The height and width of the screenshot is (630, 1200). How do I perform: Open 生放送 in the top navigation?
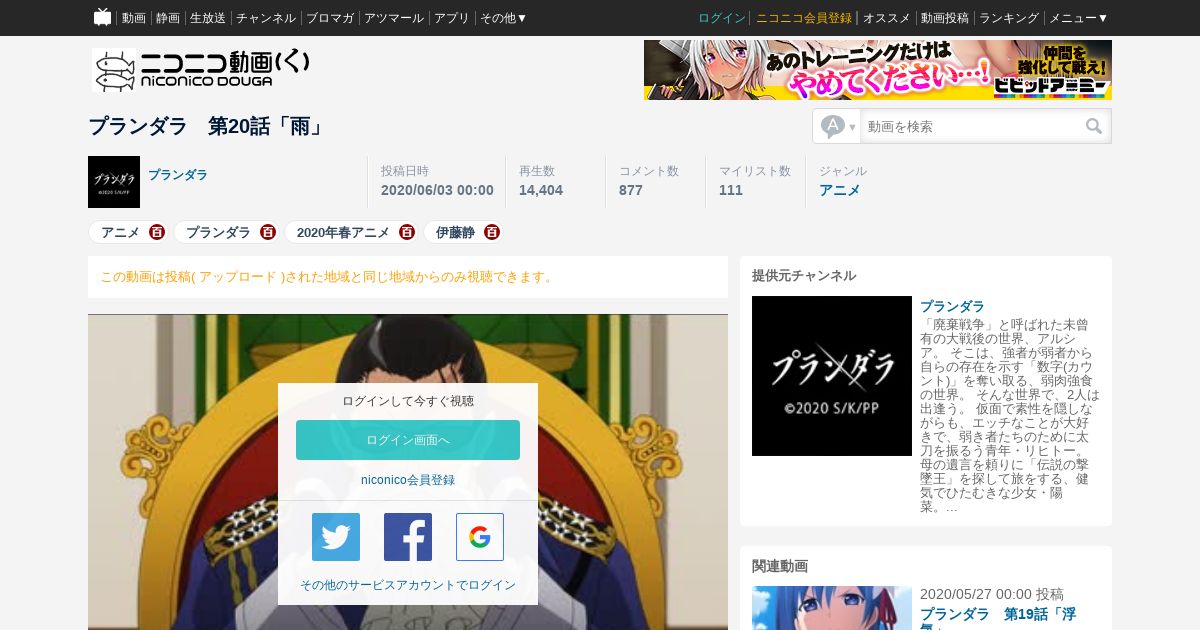(208, 18)
